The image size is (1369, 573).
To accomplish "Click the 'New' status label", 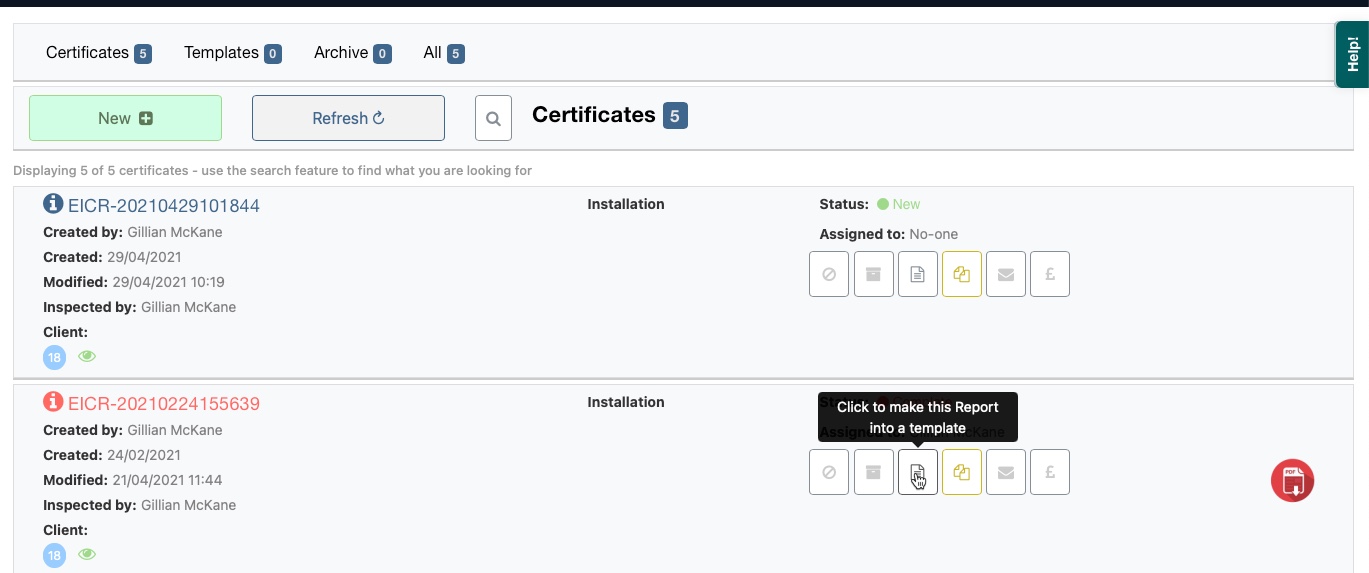I will tap(906, 204).
